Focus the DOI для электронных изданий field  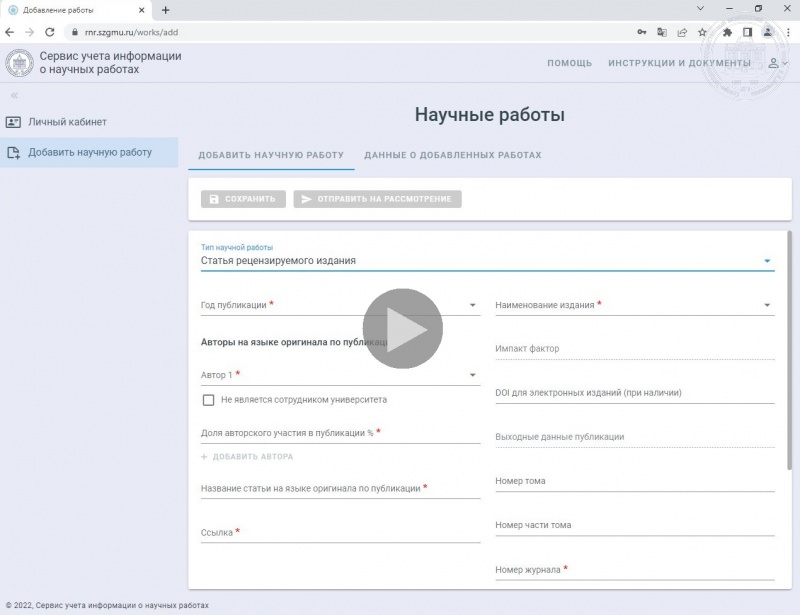635,393
